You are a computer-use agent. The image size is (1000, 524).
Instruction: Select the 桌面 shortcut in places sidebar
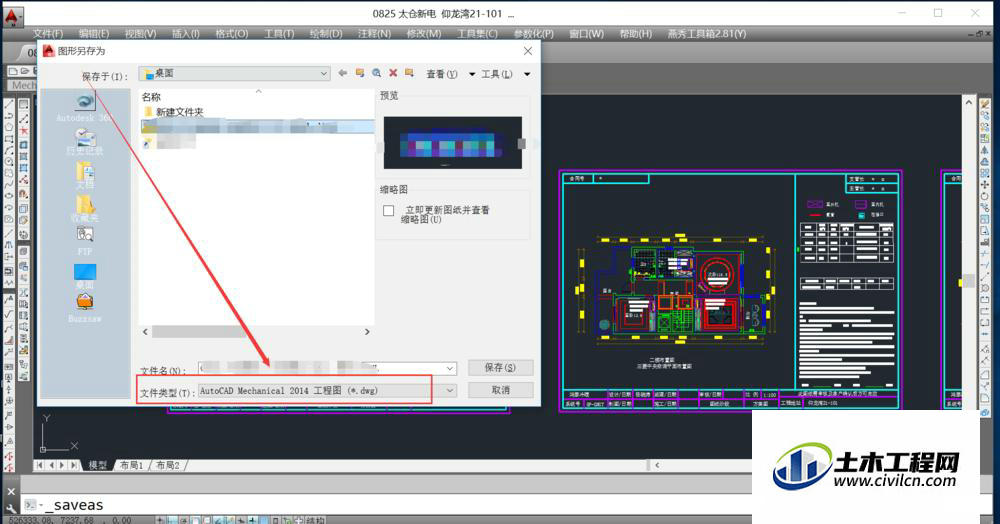[x=85, y=276]
